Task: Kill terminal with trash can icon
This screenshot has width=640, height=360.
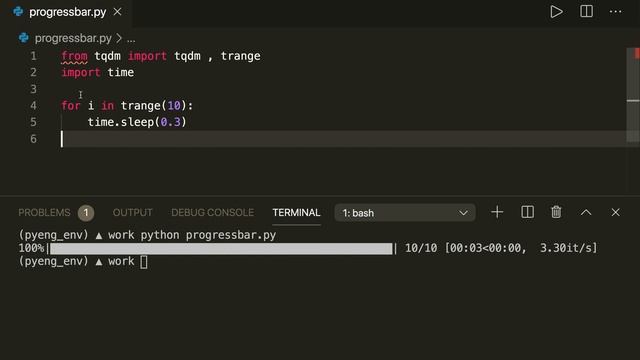Action: (556, 212)
